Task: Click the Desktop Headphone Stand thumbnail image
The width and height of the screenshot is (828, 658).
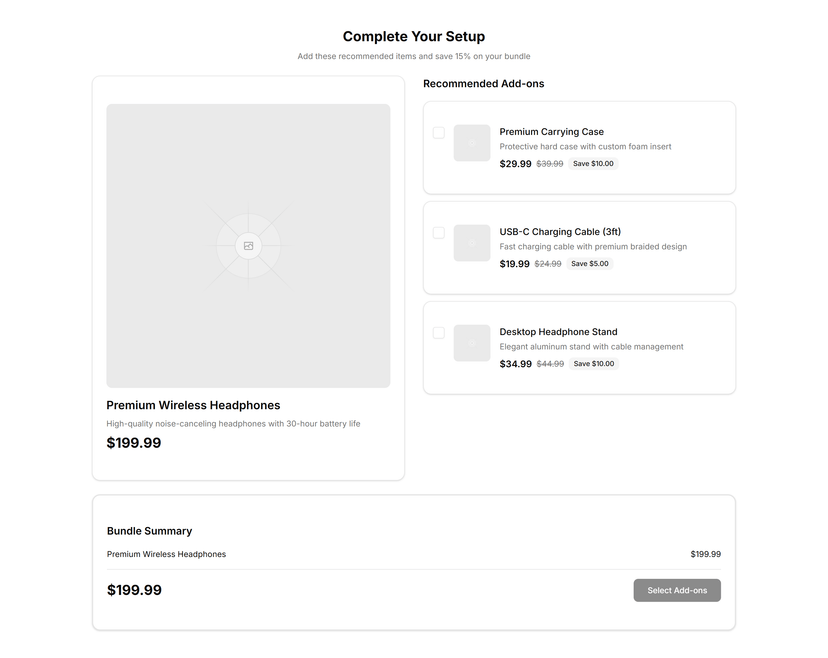Action: tap(472, 343)
